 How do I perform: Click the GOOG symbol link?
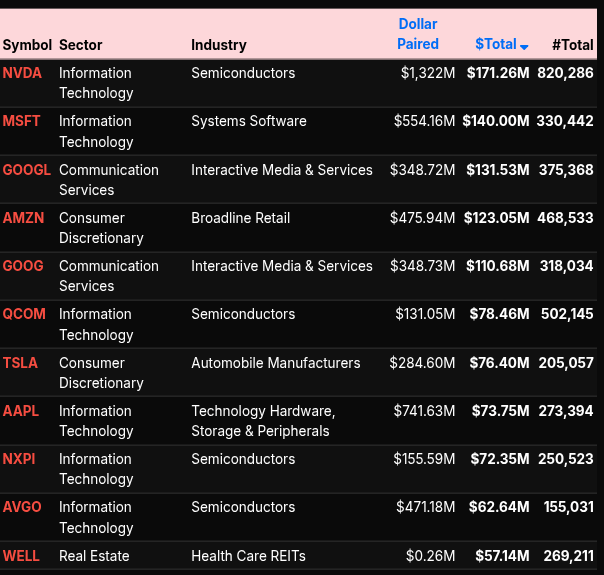pyautogui.click(x=22, y=266)
